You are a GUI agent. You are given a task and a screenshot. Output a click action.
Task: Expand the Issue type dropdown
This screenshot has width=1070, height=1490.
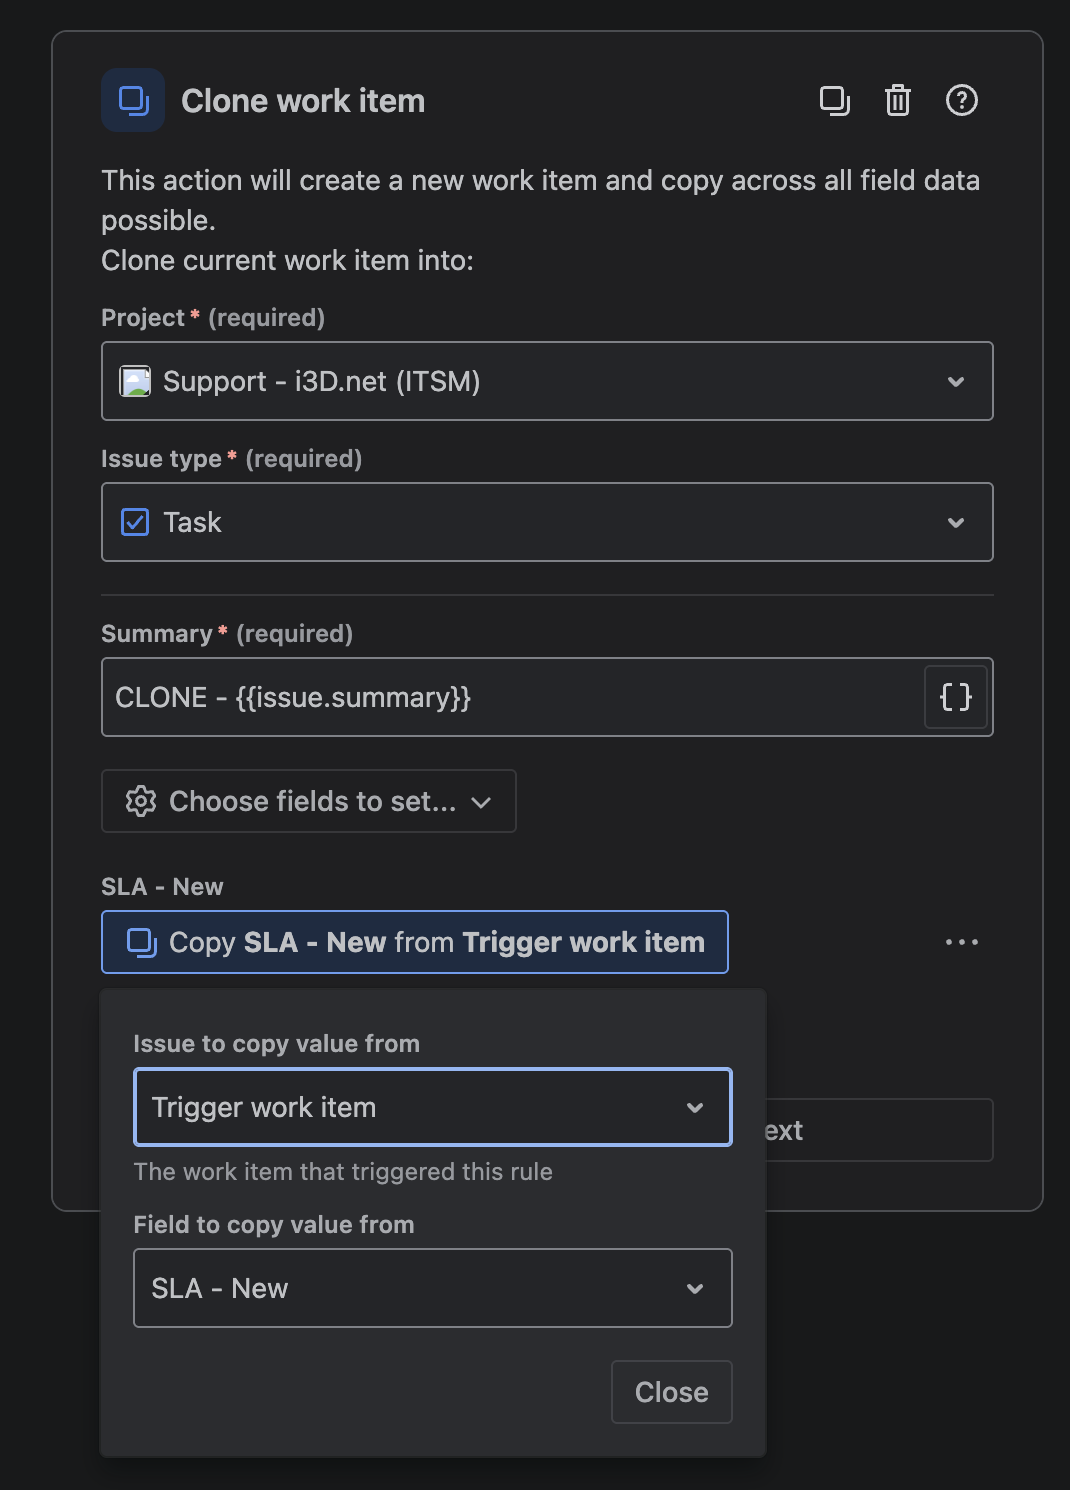click(x=547, y=522)
